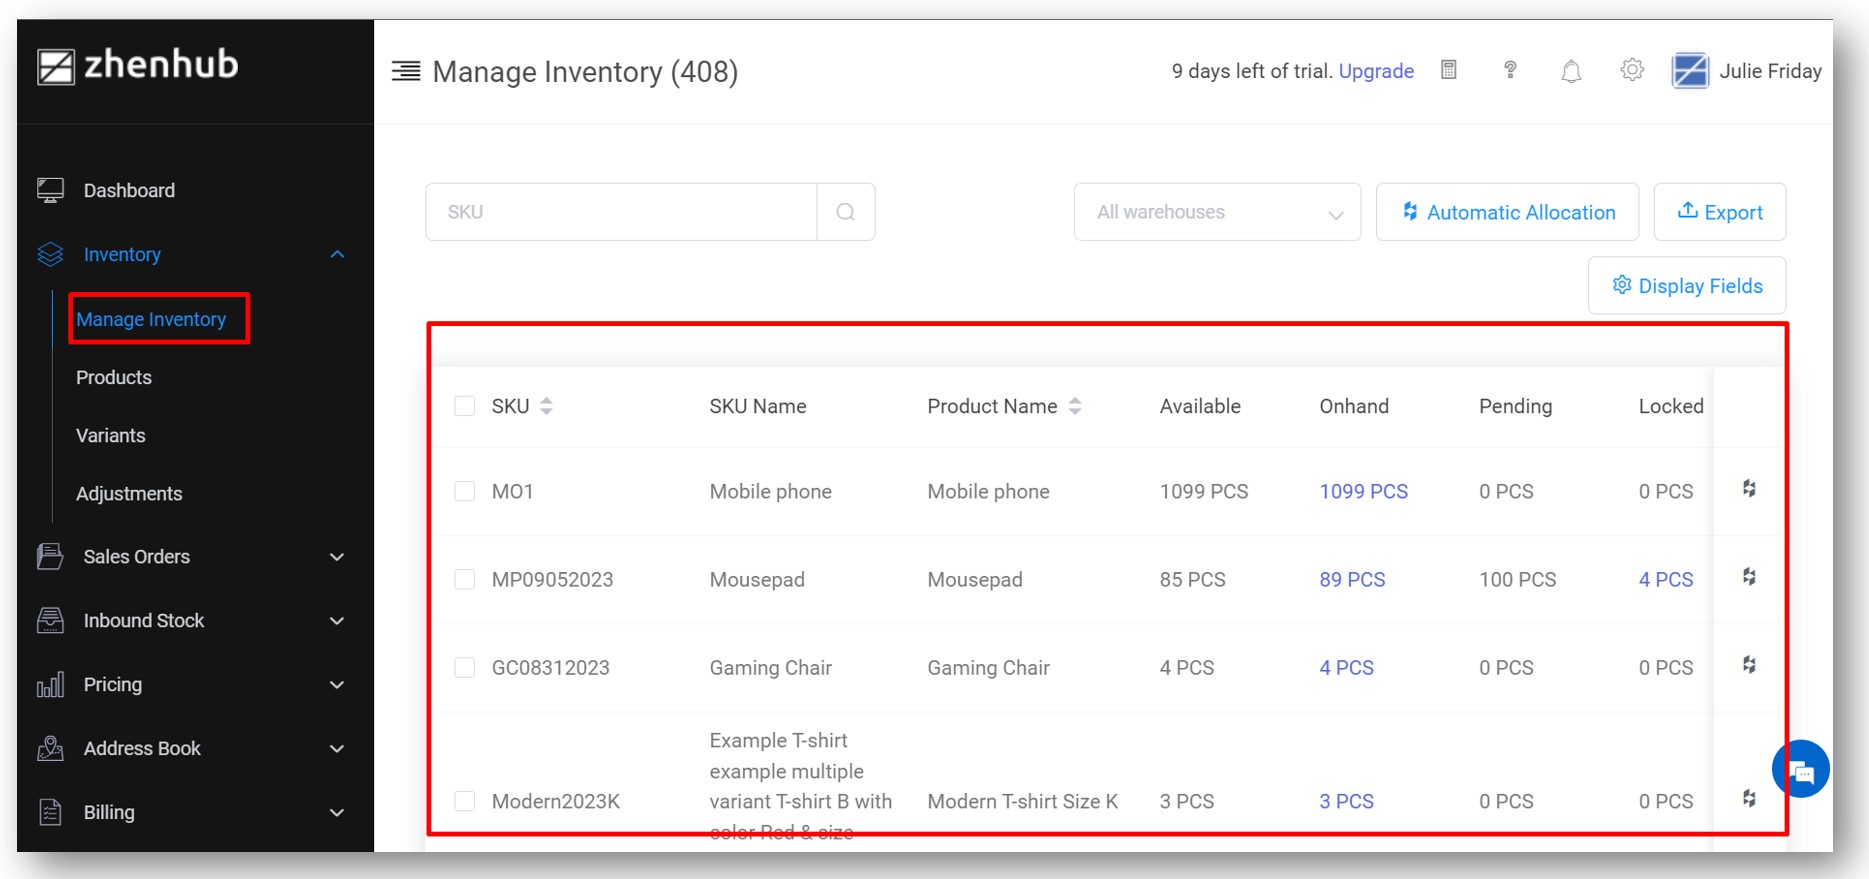
Task: Click the Upgrade trial link
Action: [1376, 71]
